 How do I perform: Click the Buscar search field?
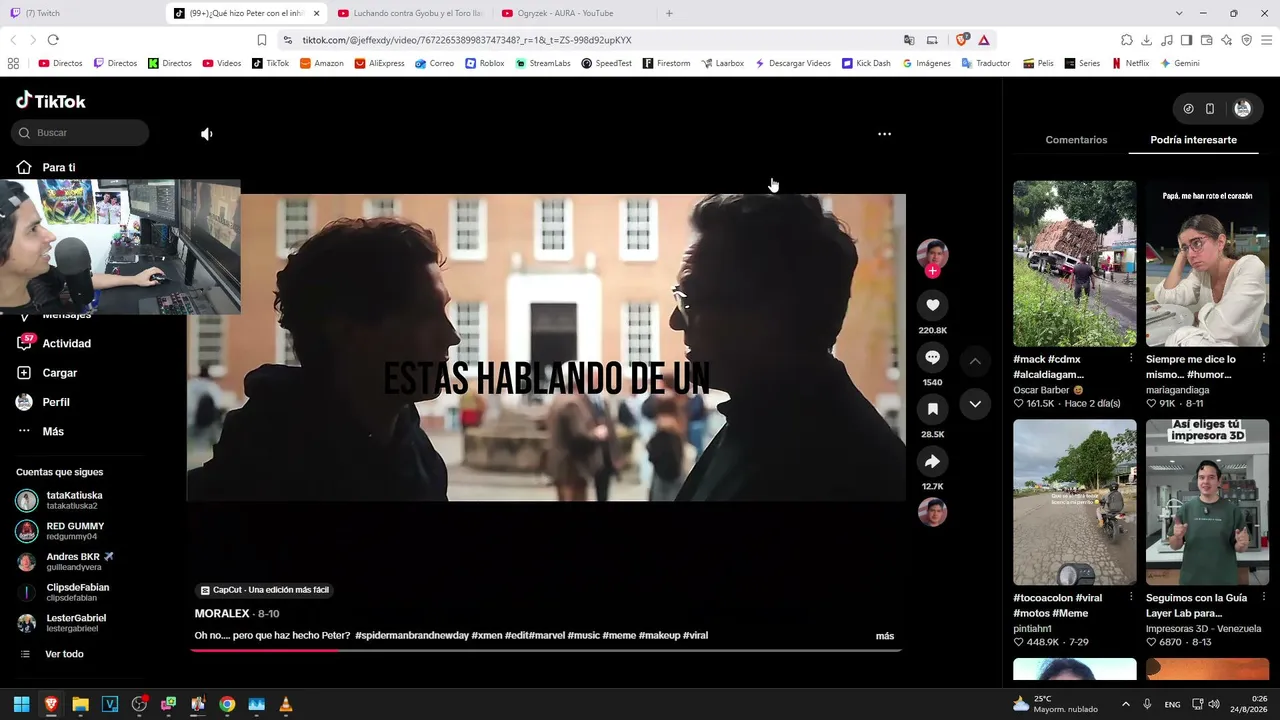click(80, 133)
